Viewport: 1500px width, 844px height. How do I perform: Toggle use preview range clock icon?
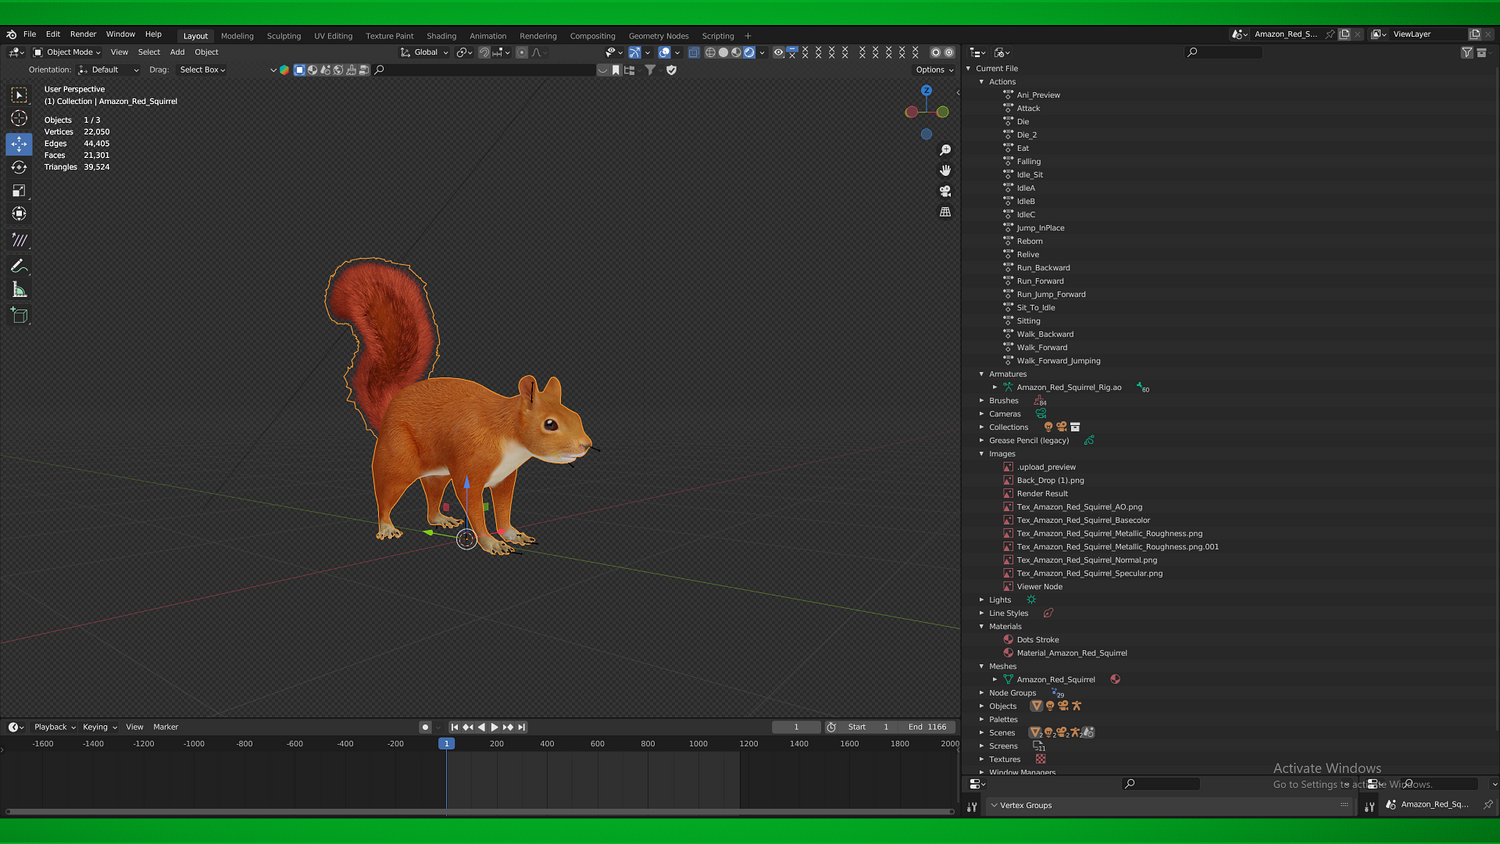pyautogui.click(x=831, y=727)
